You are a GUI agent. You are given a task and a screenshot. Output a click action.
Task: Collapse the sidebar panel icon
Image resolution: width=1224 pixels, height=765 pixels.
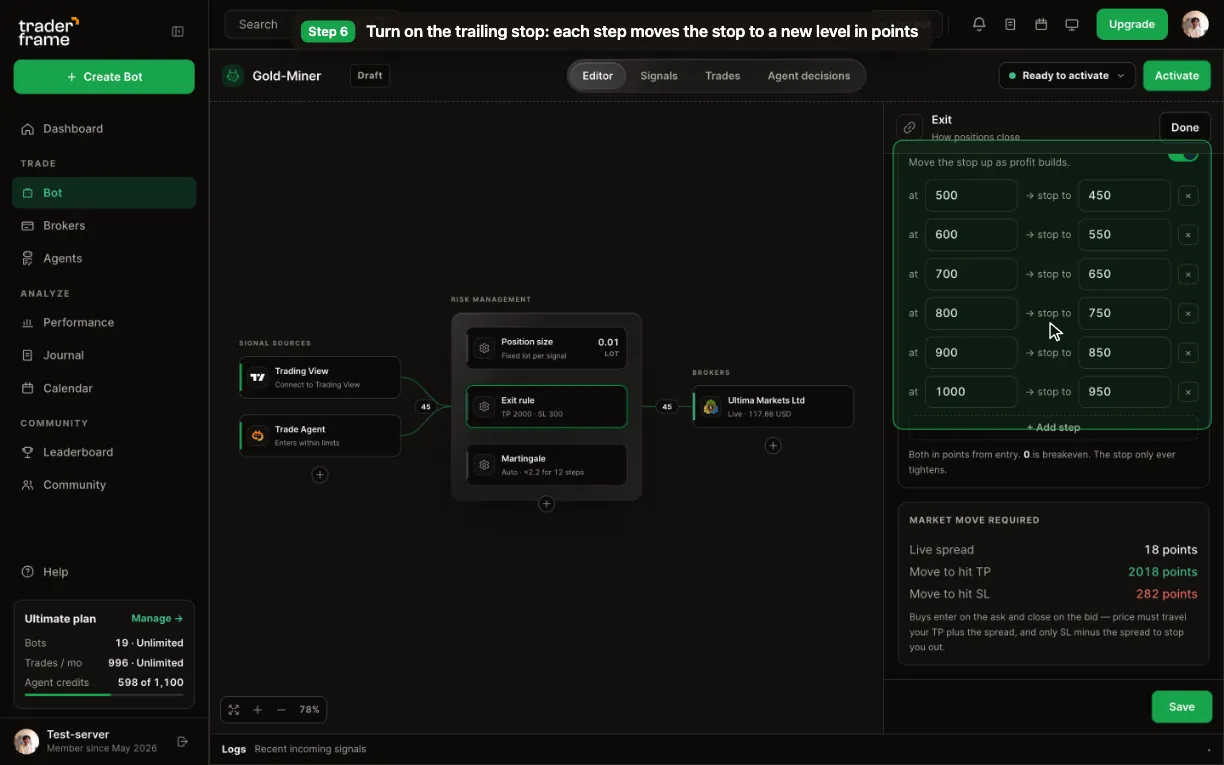(x=178, y=31)
